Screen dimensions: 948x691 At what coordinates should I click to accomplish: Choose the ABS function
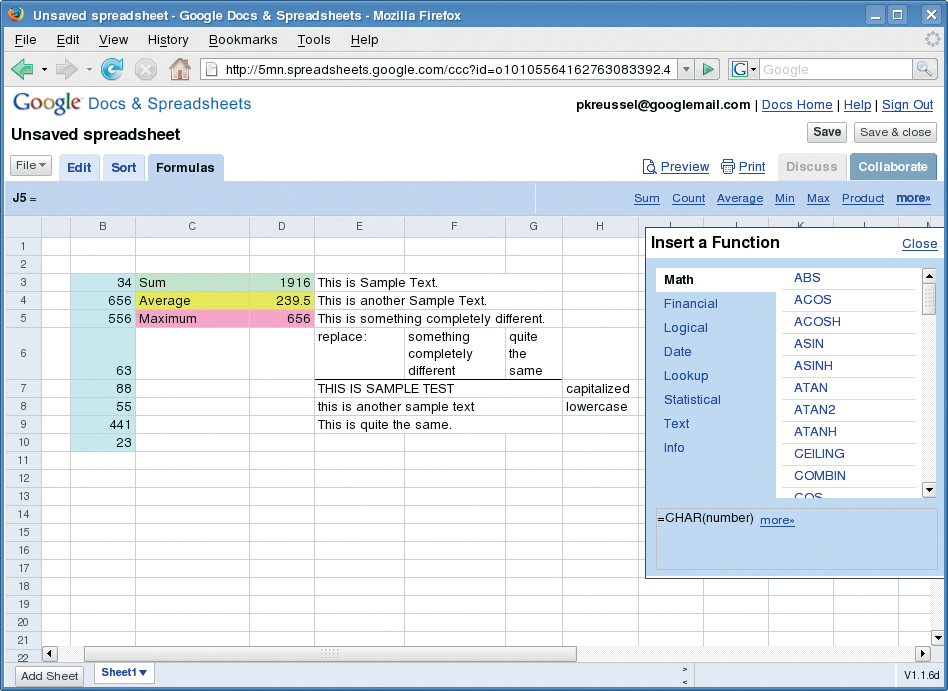pyautogui.click(x=807, y=278)
